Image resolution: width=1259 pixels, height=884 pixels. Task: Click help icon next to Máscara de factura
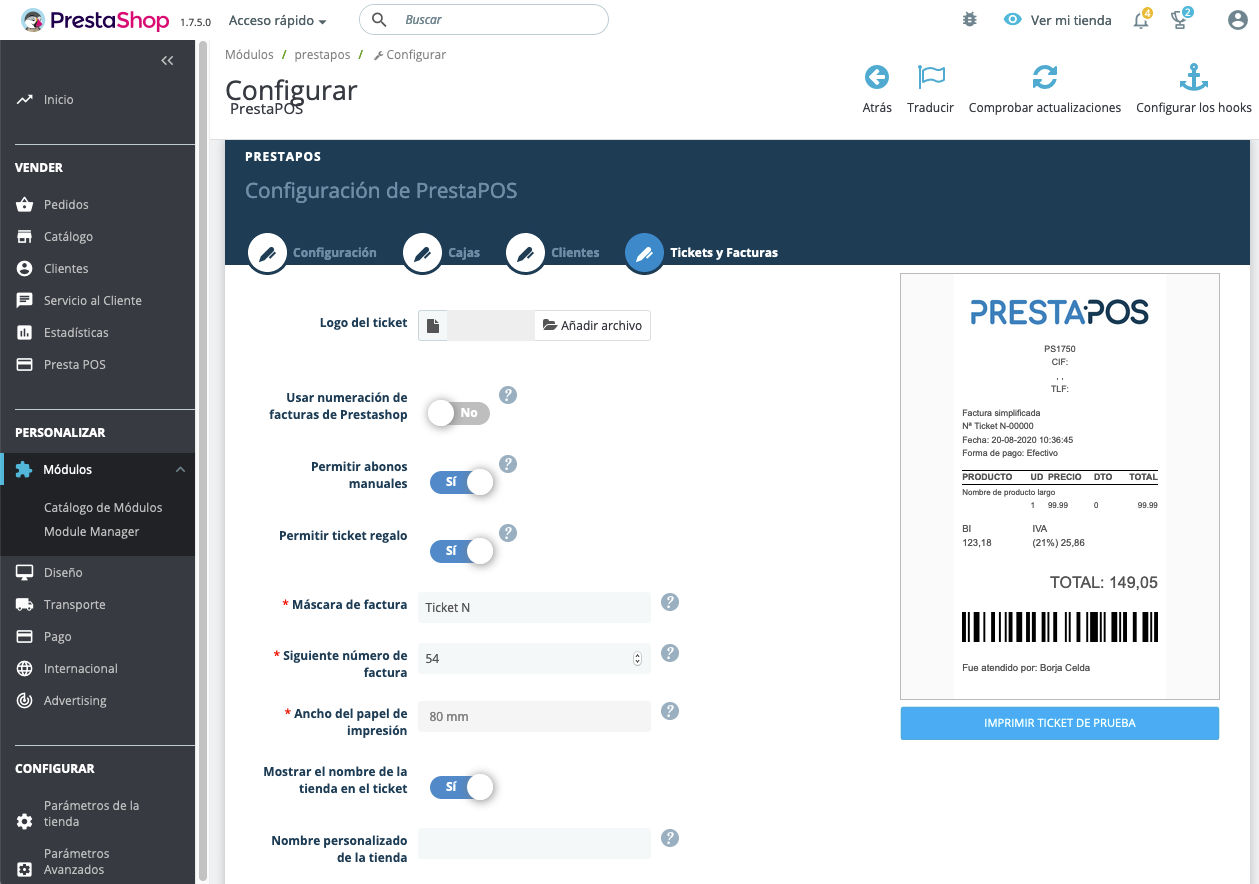pyautogui.click(x=671, y=602)
